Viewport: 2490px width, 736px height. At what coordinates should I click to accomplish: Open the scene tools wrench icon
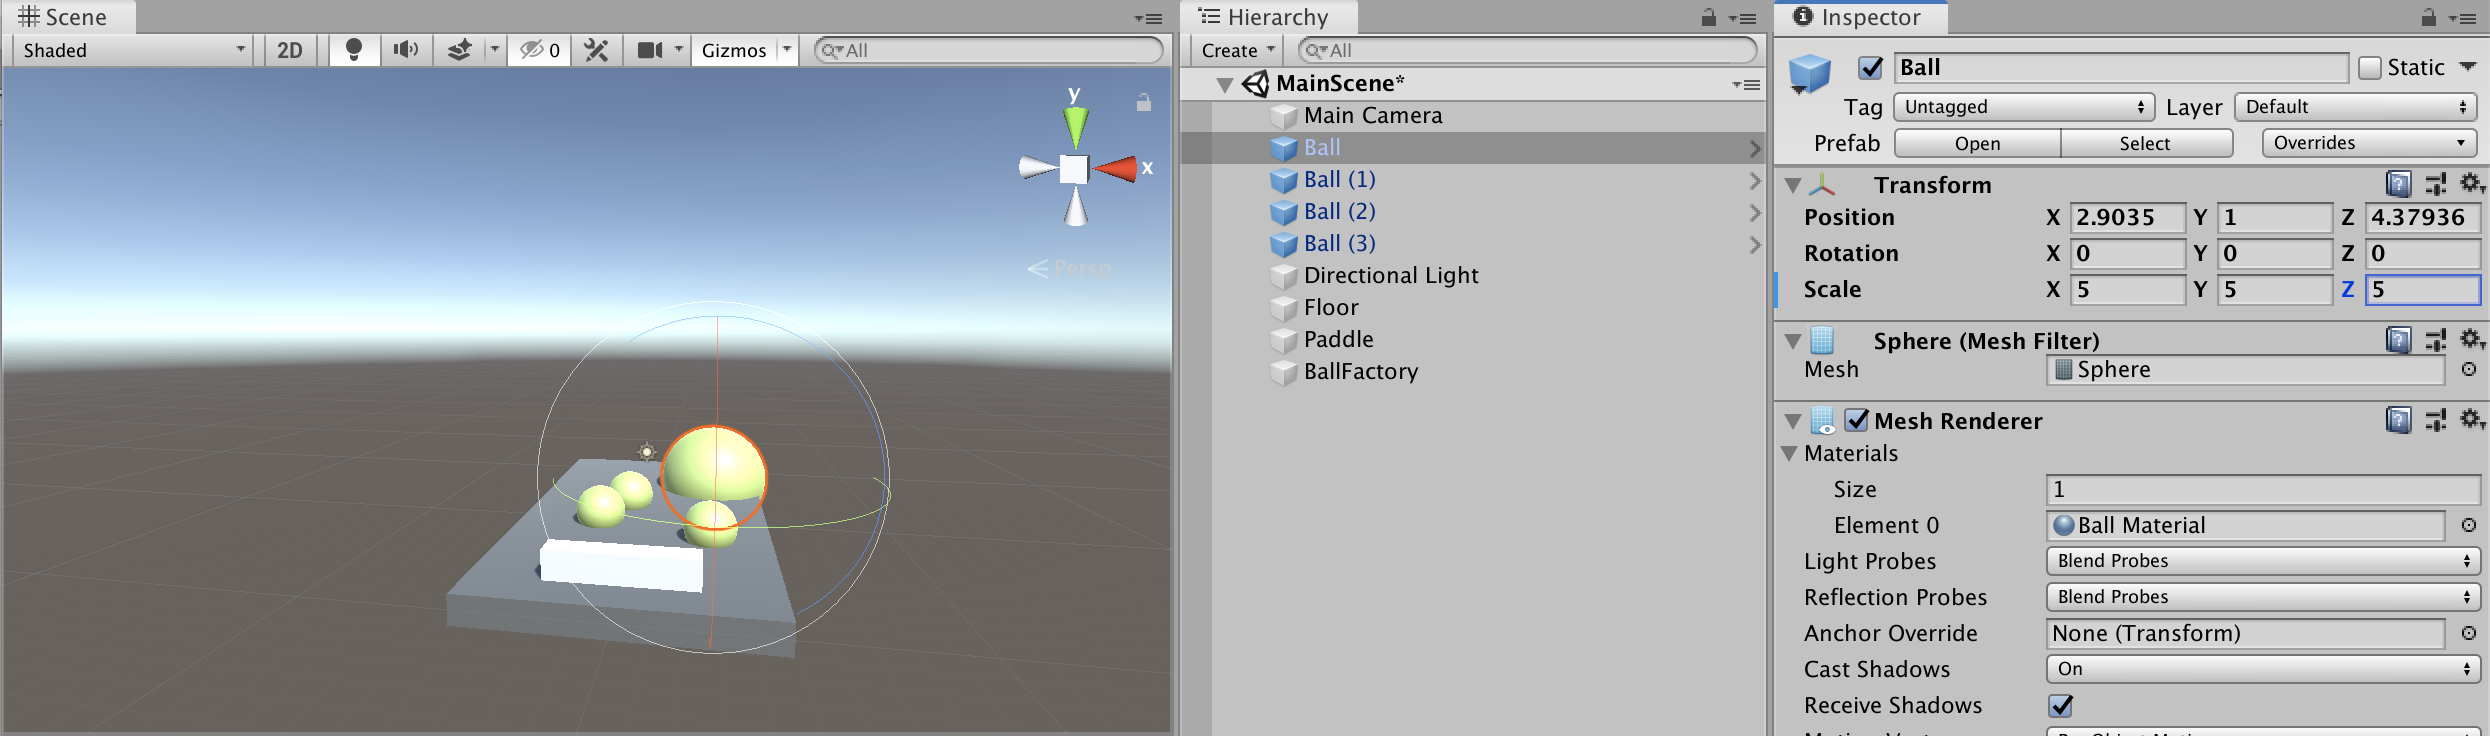pyautogui.click(x=597, y=50)
